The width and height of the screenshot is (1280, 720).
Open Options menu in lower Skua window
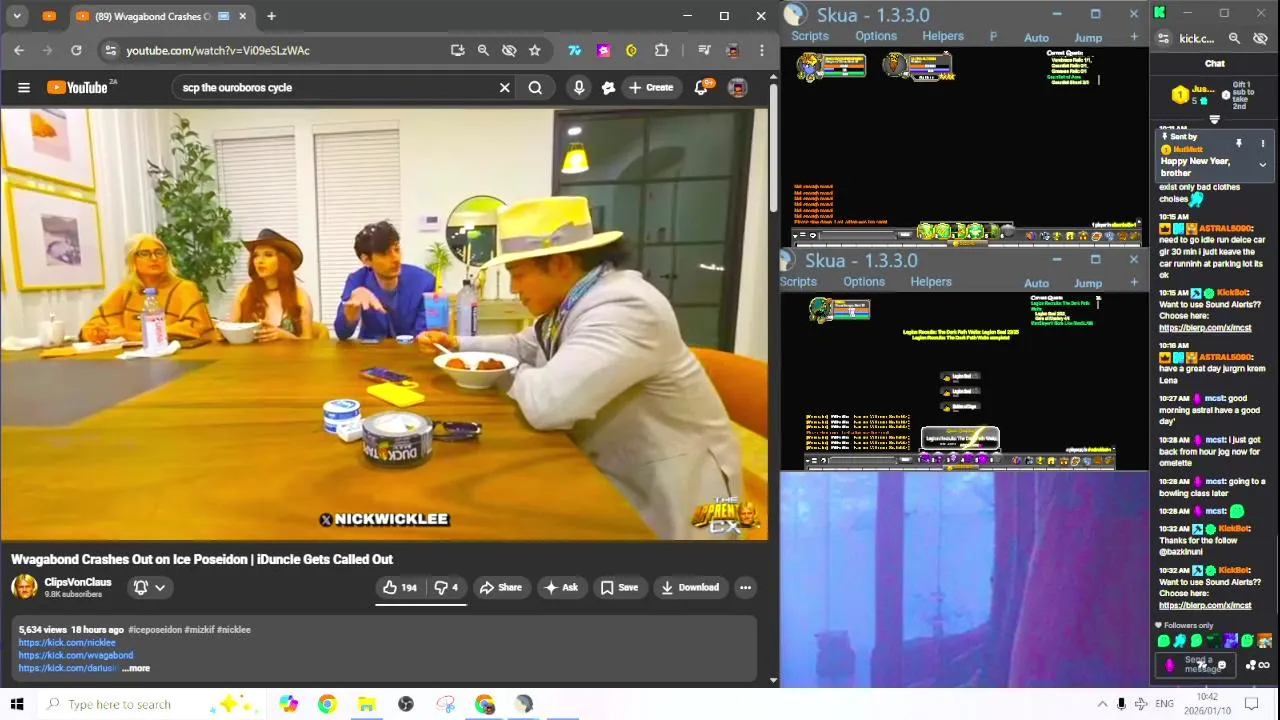point(864,282)
